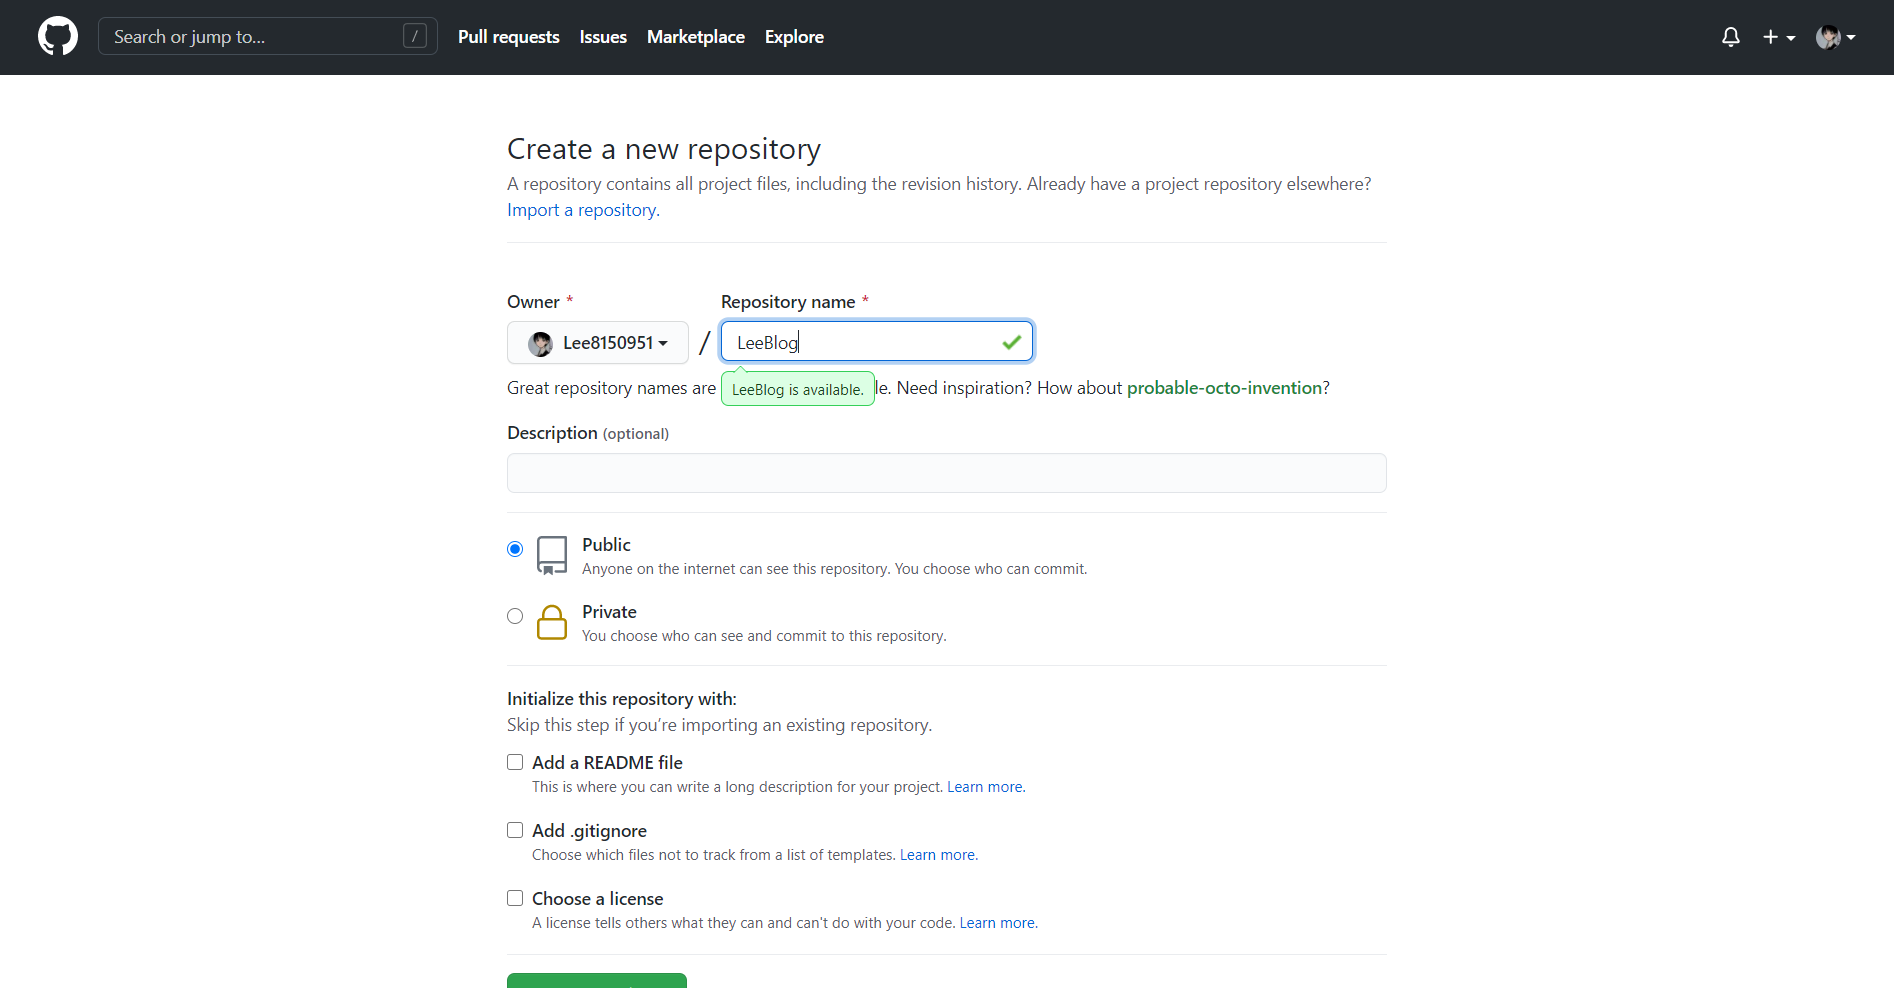Go to Pull requests in the navbar
Viewport: 1894px width, 988px height.
click(508, 37)
